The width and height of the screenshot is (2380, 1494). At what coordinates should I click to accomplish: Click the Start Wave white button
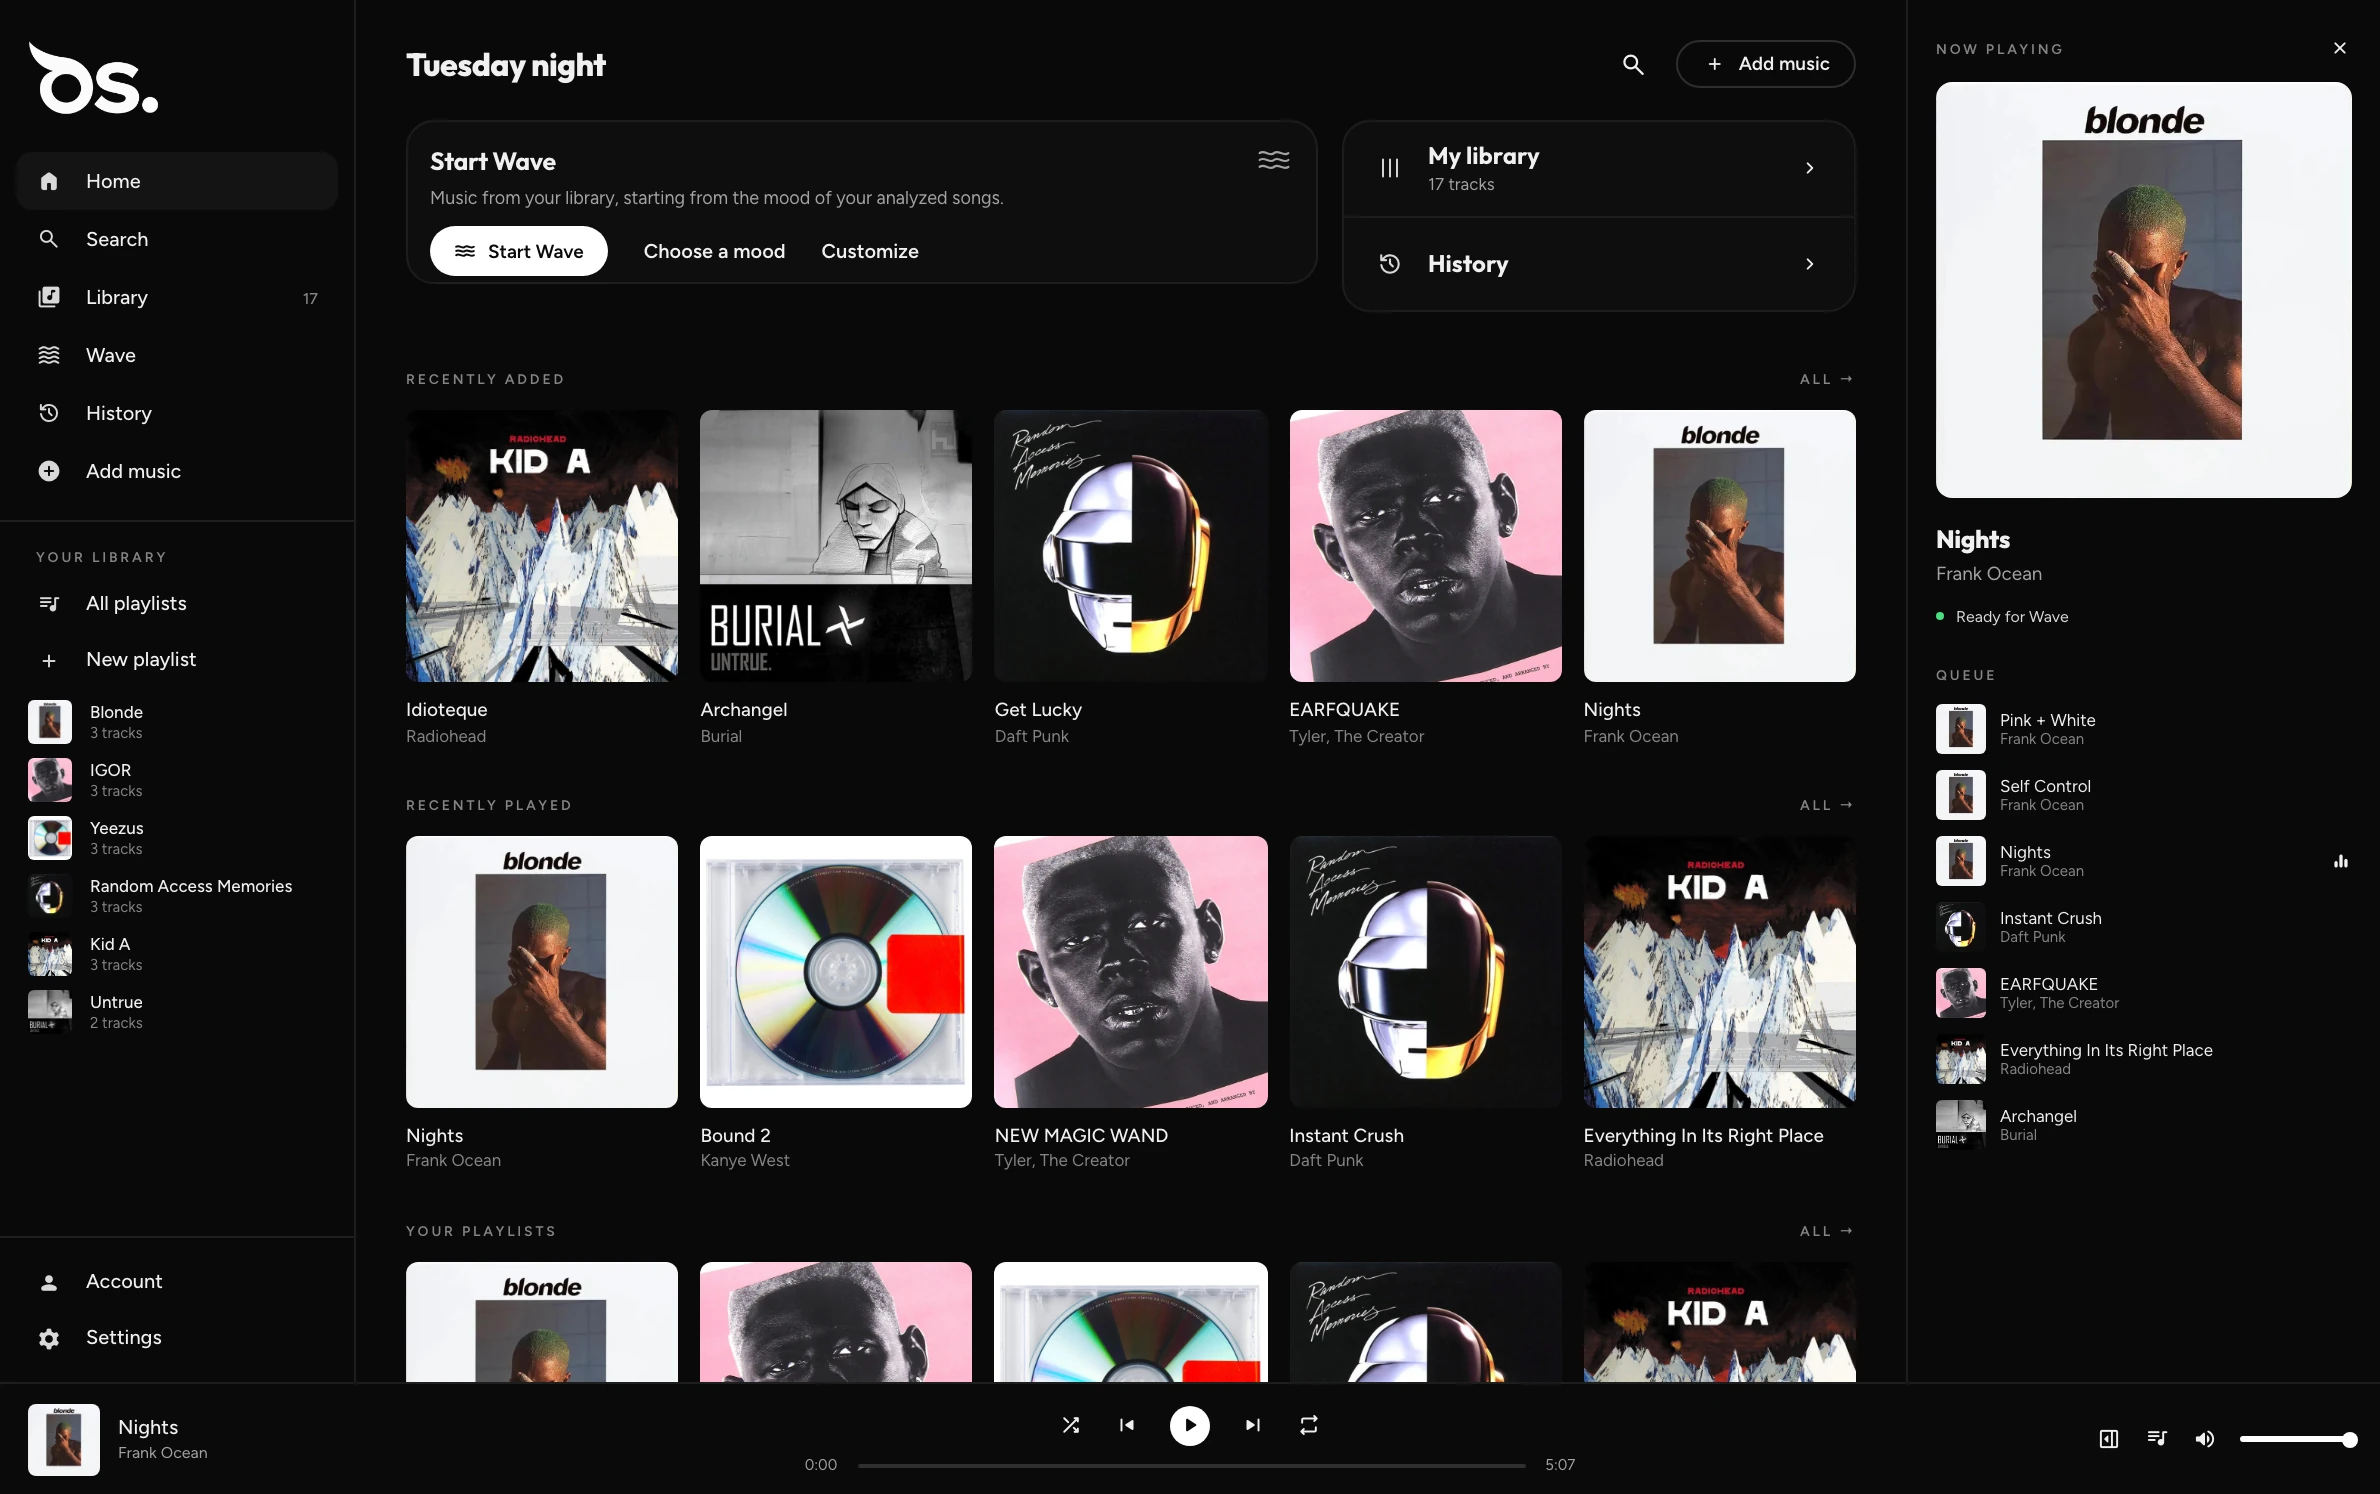pos(518,251)
